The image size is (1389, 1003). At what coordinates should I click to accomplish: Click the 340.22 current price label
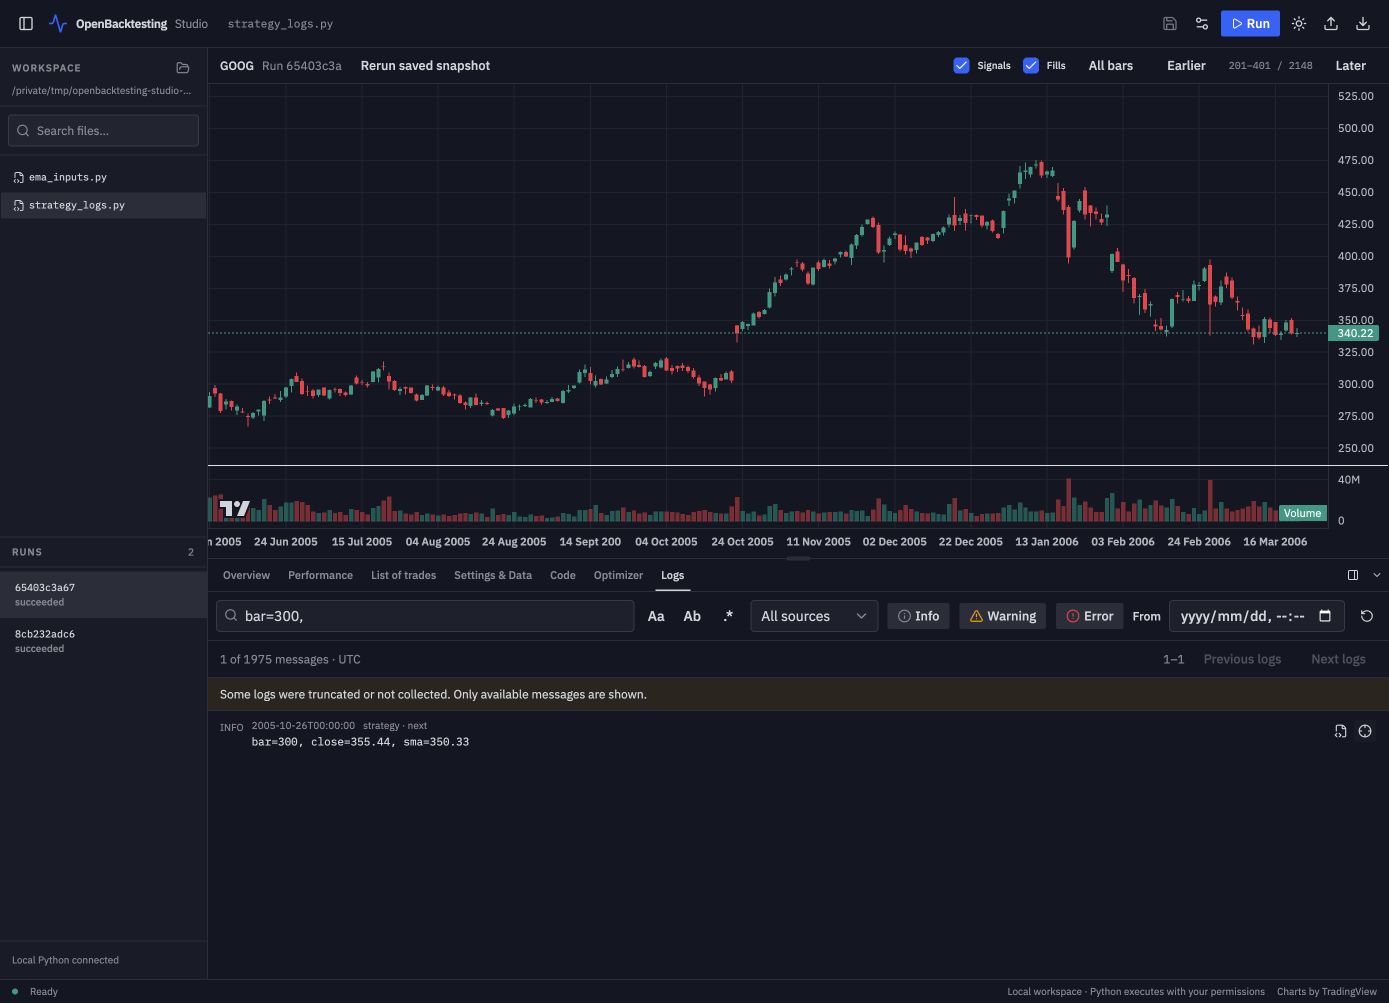tap(1354, 333)
